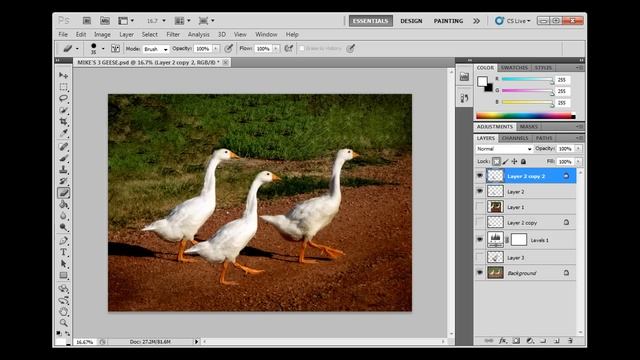The image size is (640, 360).
Task: Select the Crop tool
Action: click(63, 122)
